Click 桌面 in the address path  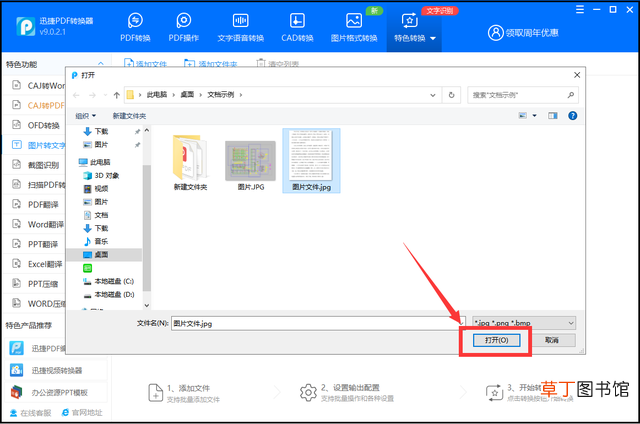pyautogui.click(x=187, y=95)
